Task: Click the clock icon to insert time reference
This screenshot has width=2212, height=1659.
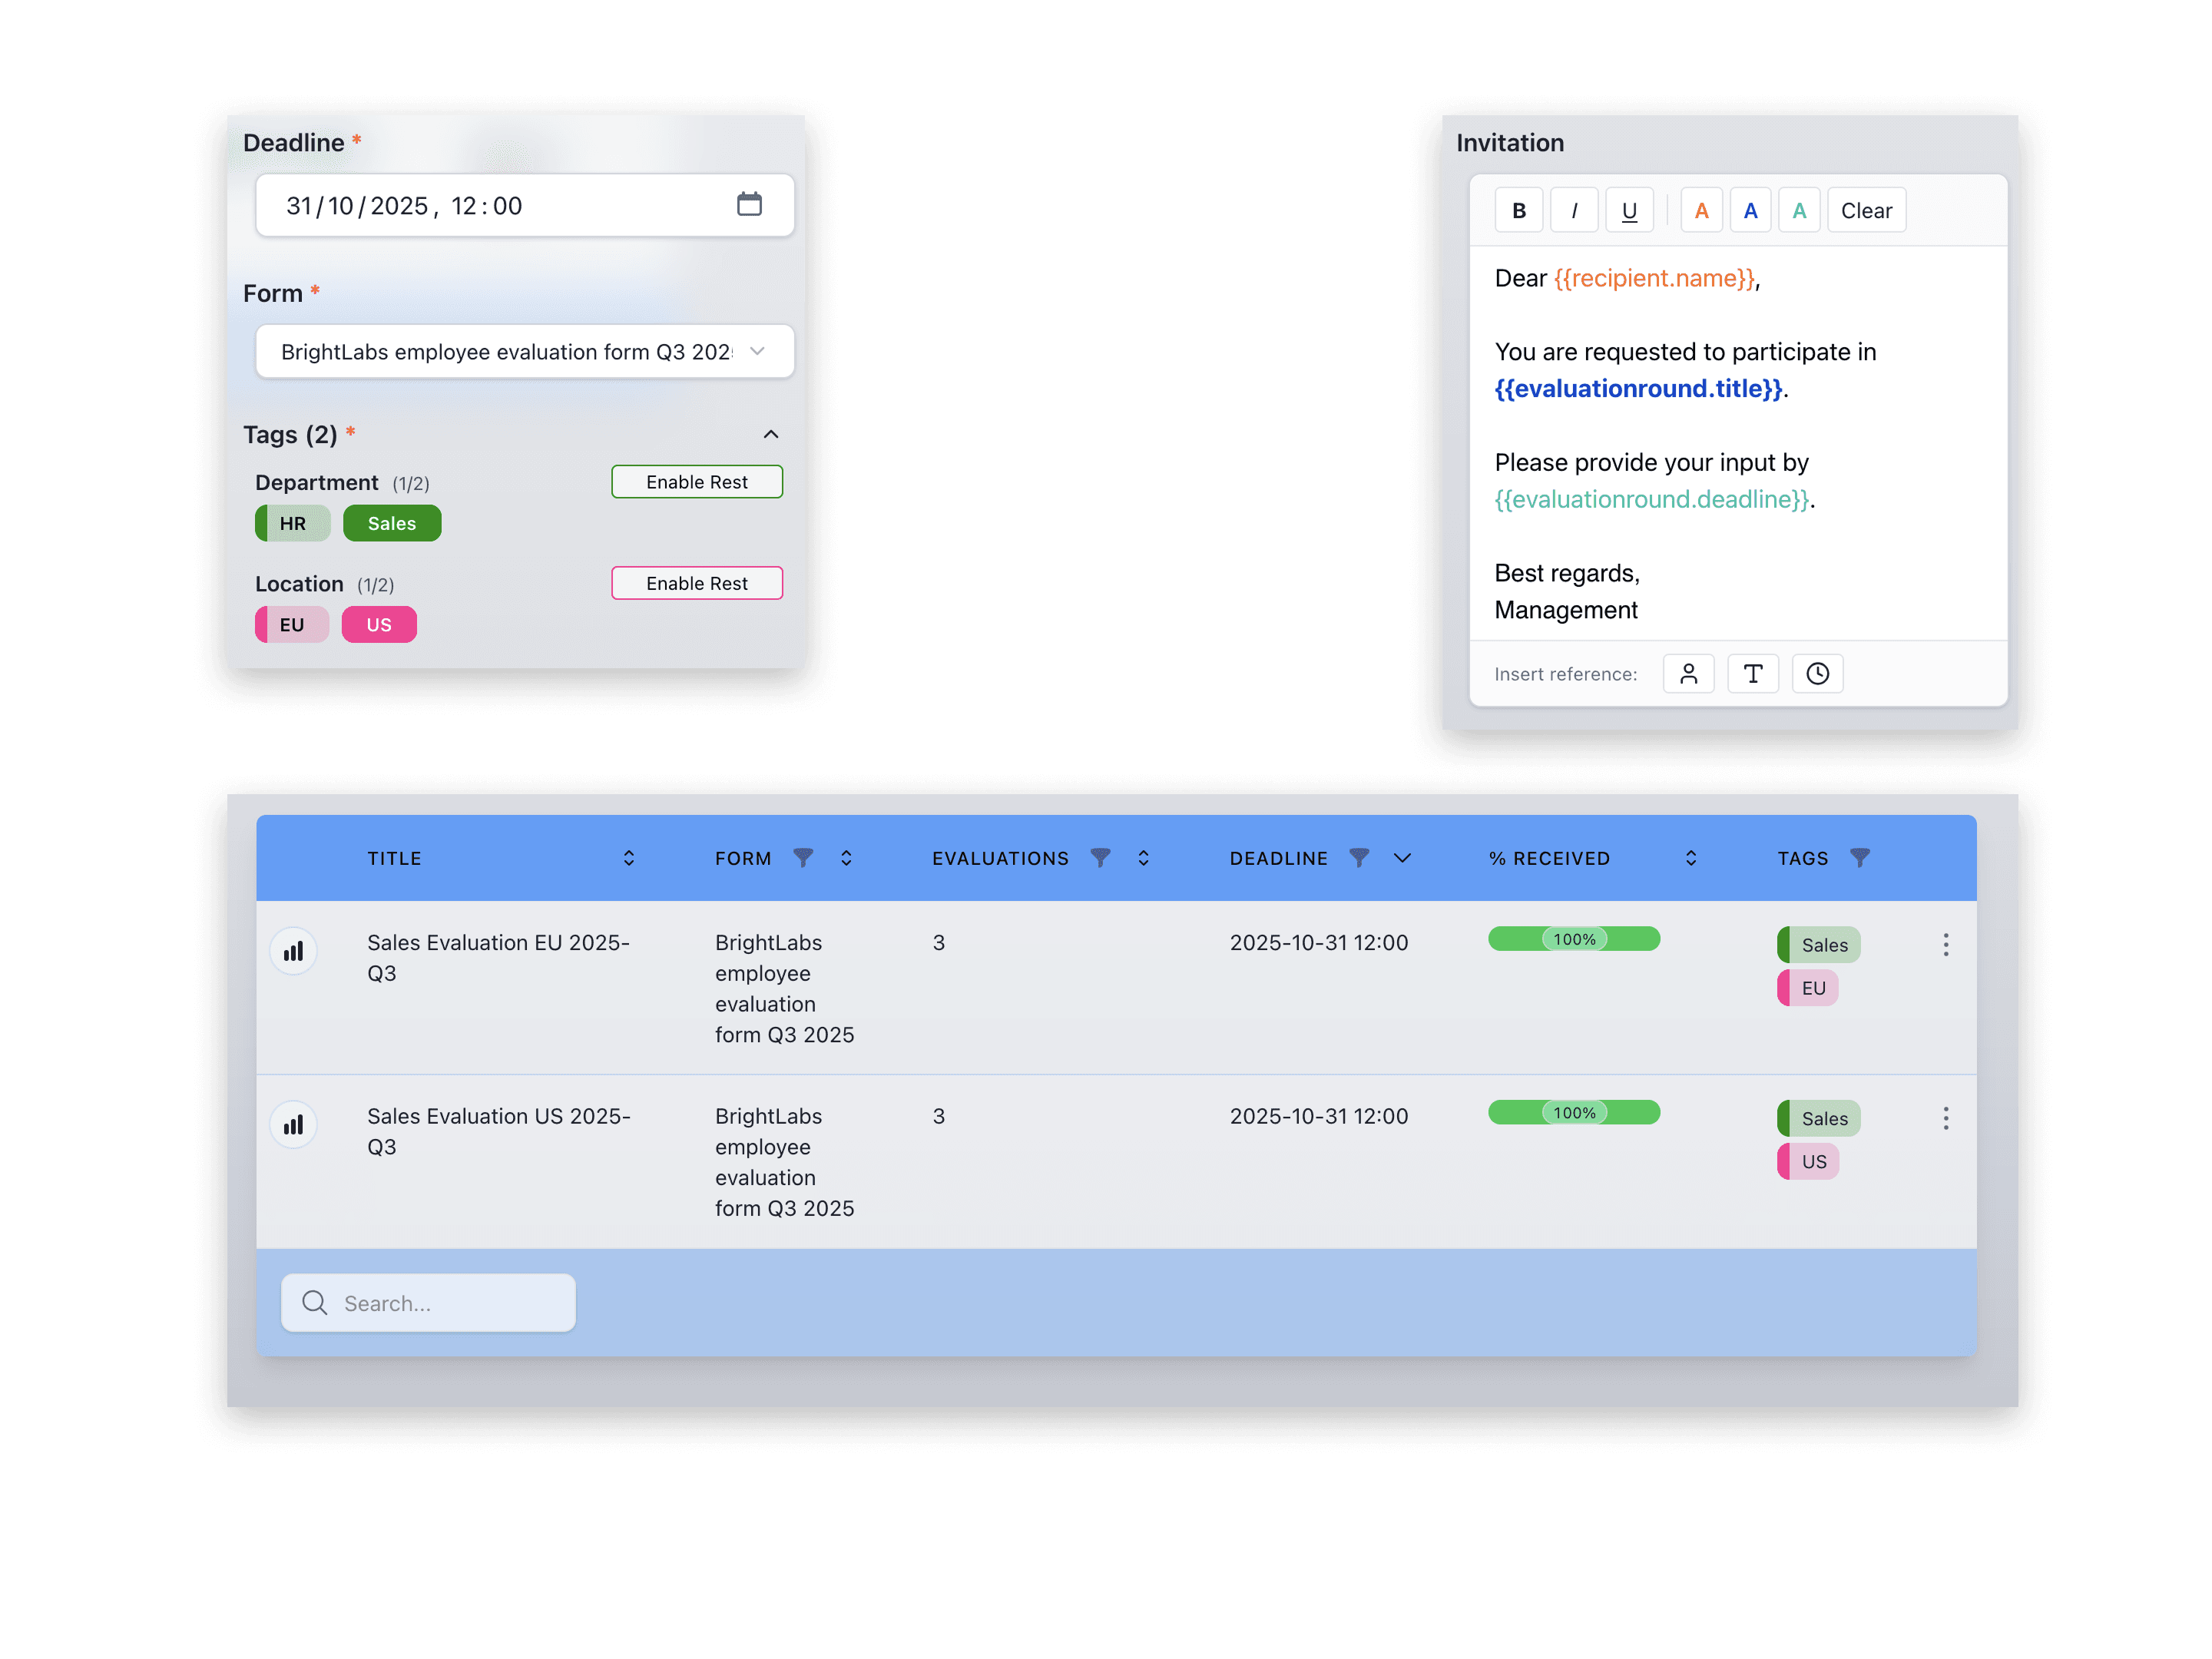Action: click(1817, 673)
